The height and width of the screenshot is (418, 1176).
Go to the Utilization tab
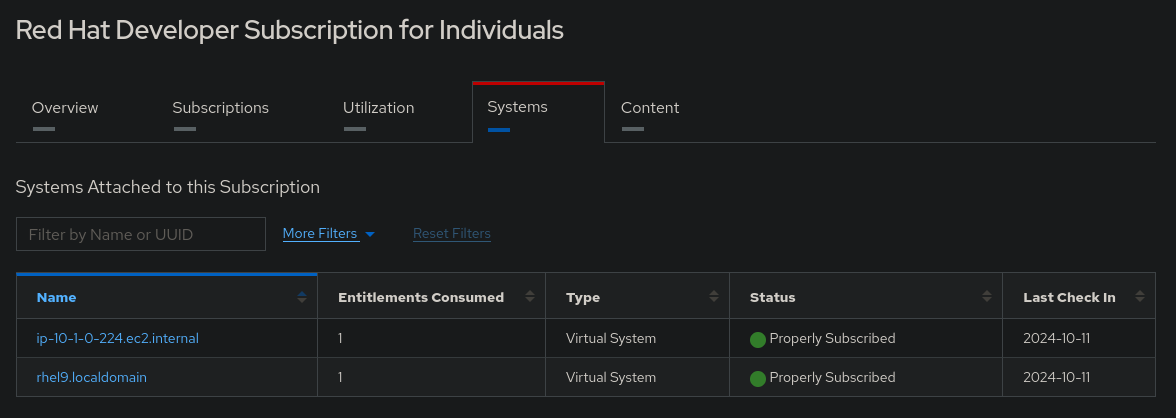point(378,108)
